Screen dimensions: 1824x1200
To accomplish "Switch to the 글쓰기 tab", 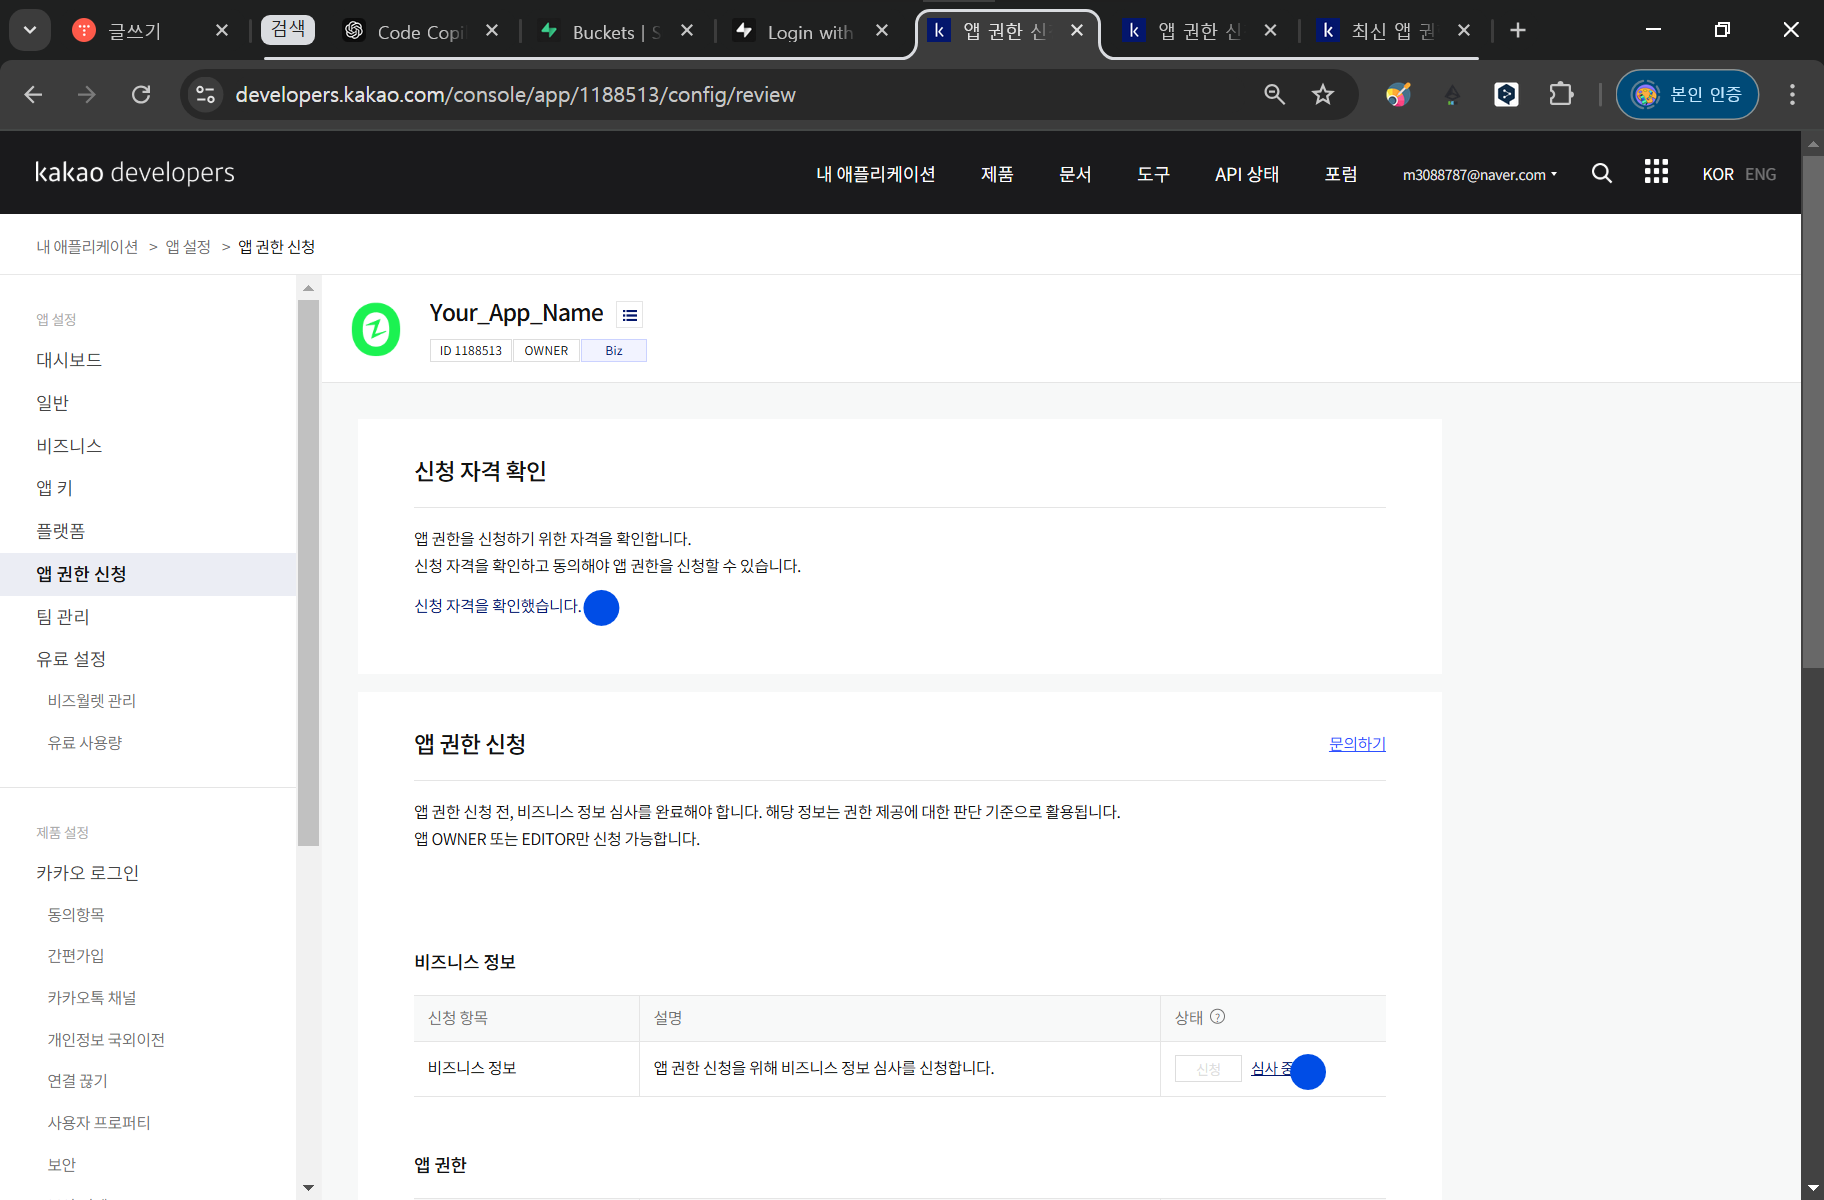I will coord(135,31).
